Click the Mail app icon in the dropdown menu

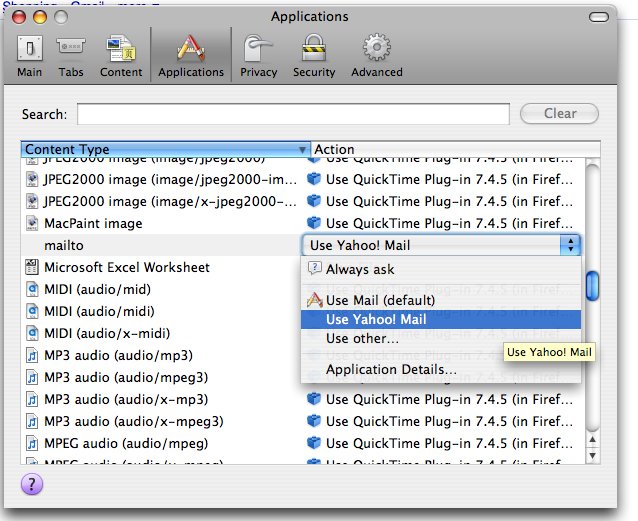(x=315, y=300)
